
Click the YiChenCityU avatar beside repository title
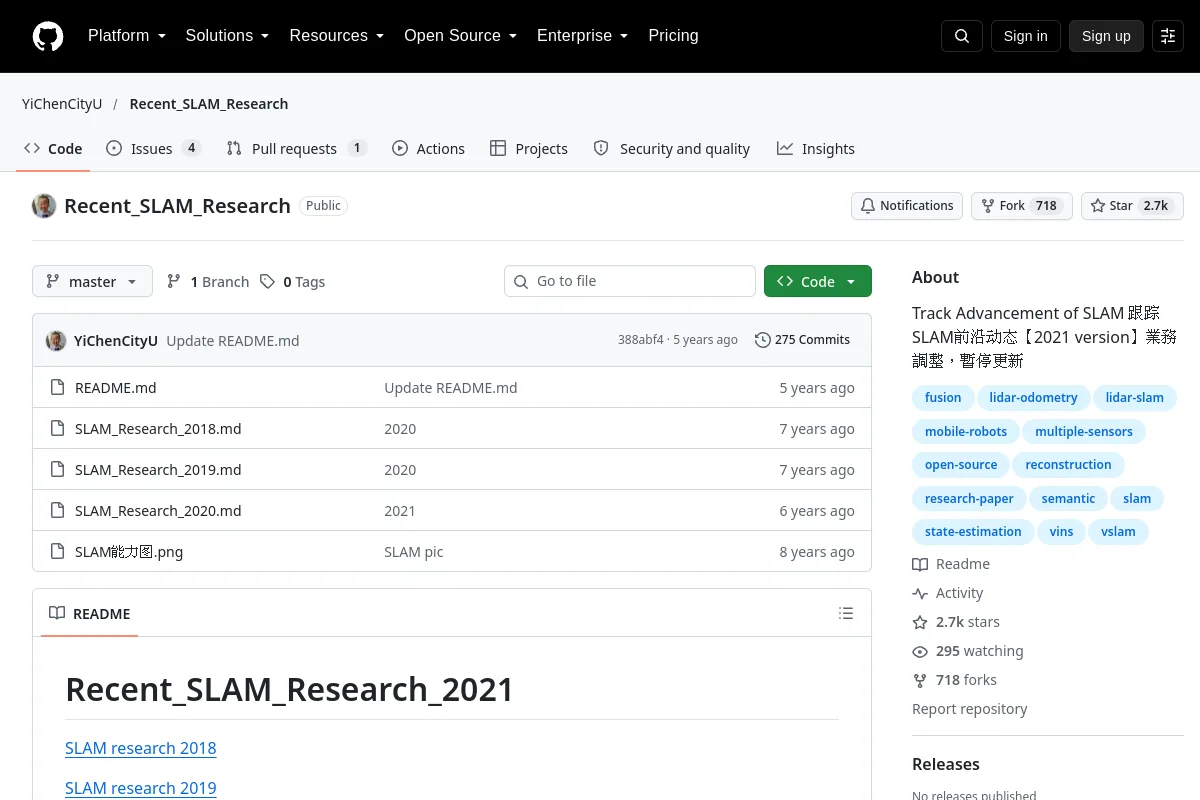point(44,206)
